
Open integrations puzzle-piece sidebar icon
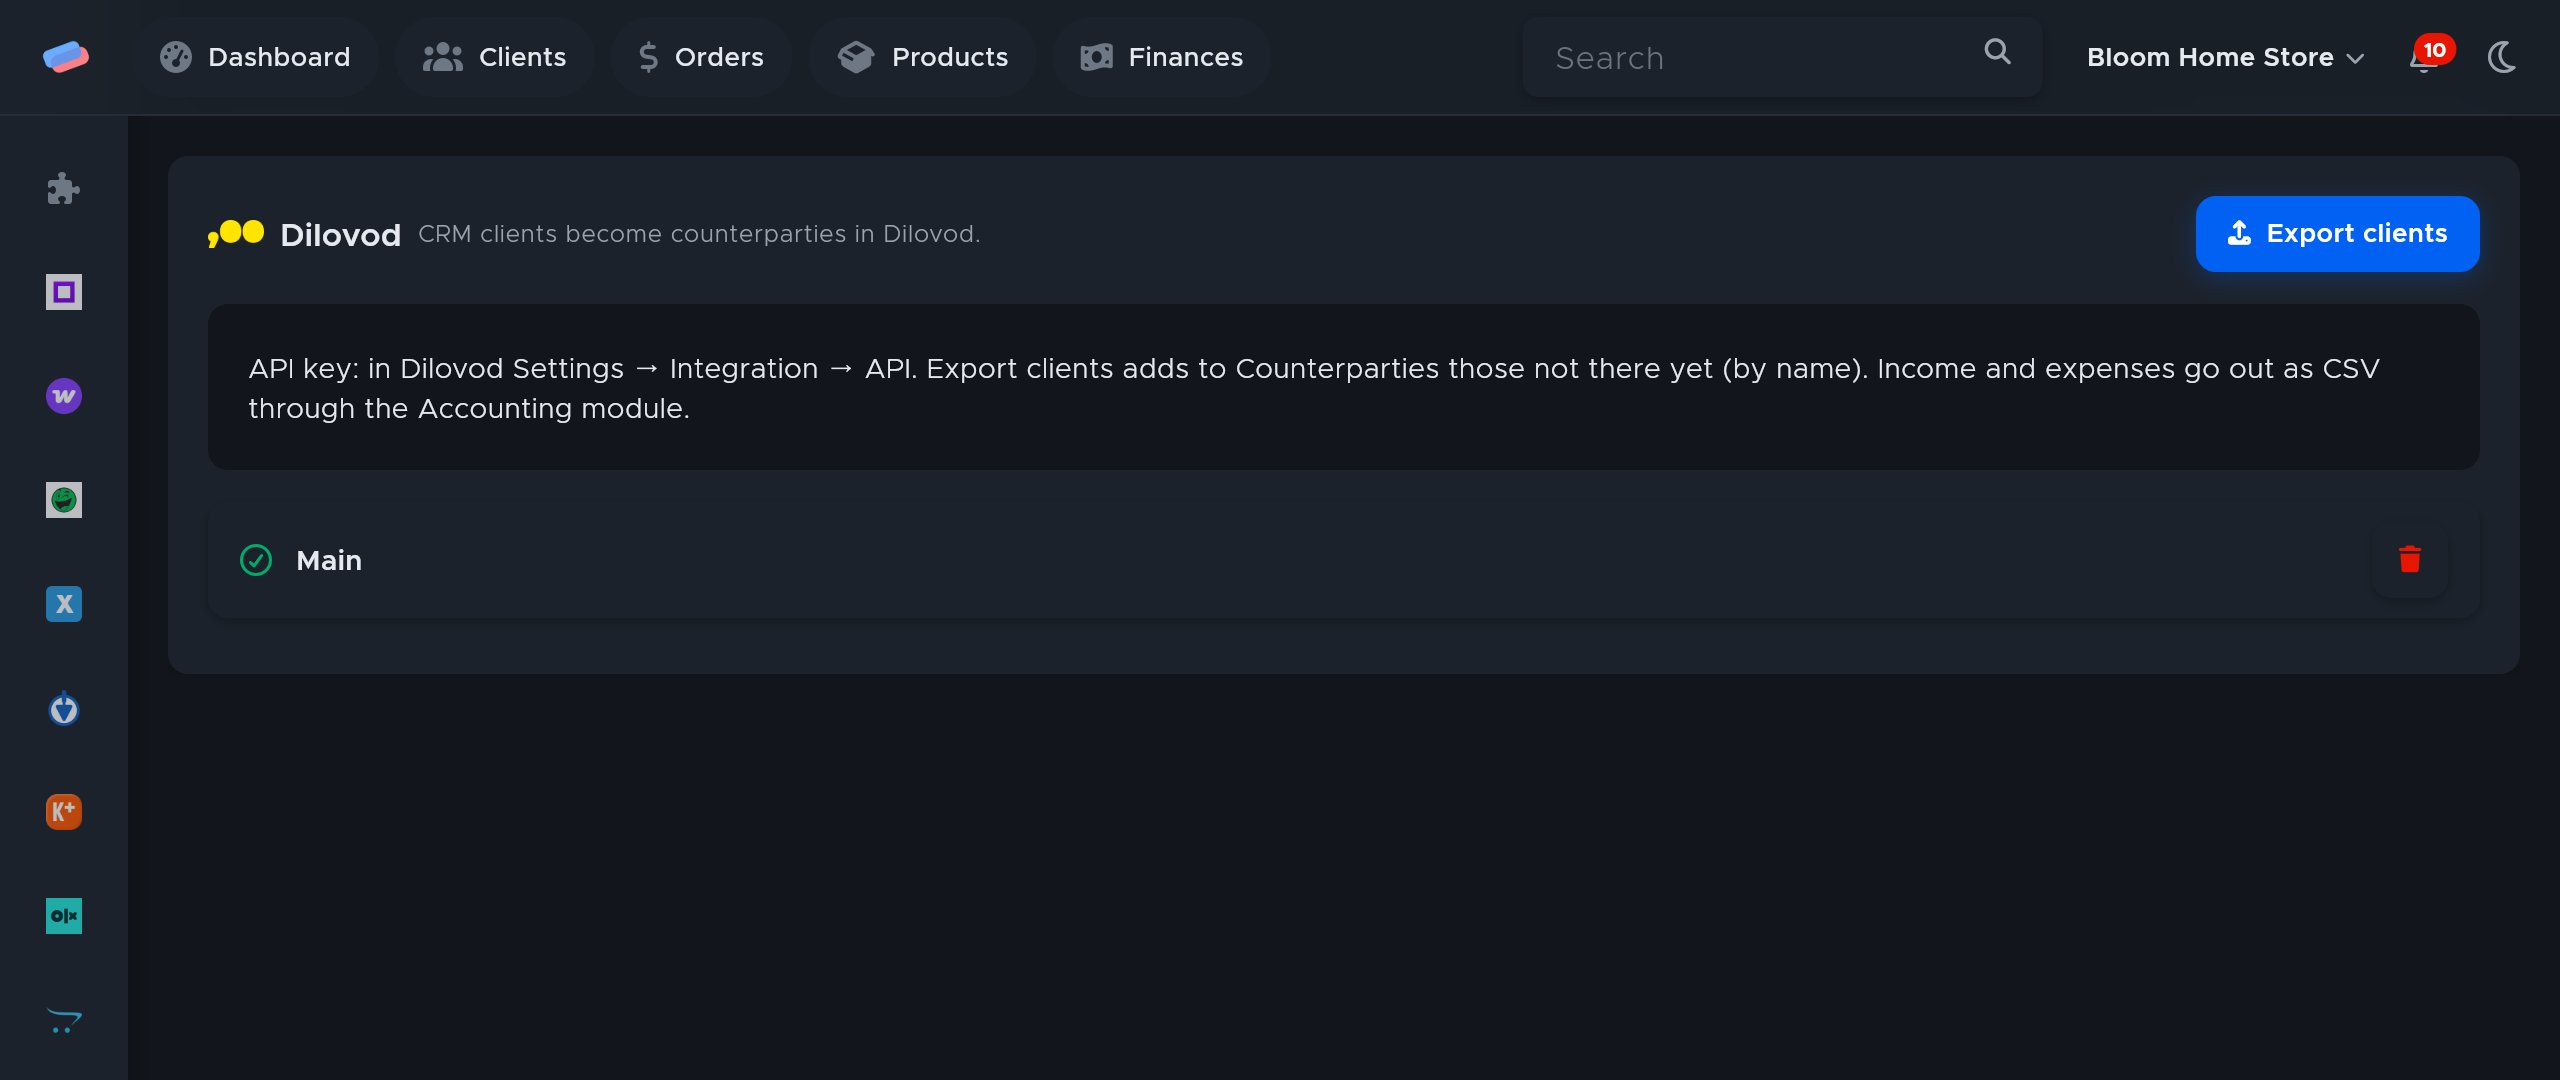point(64,189)
